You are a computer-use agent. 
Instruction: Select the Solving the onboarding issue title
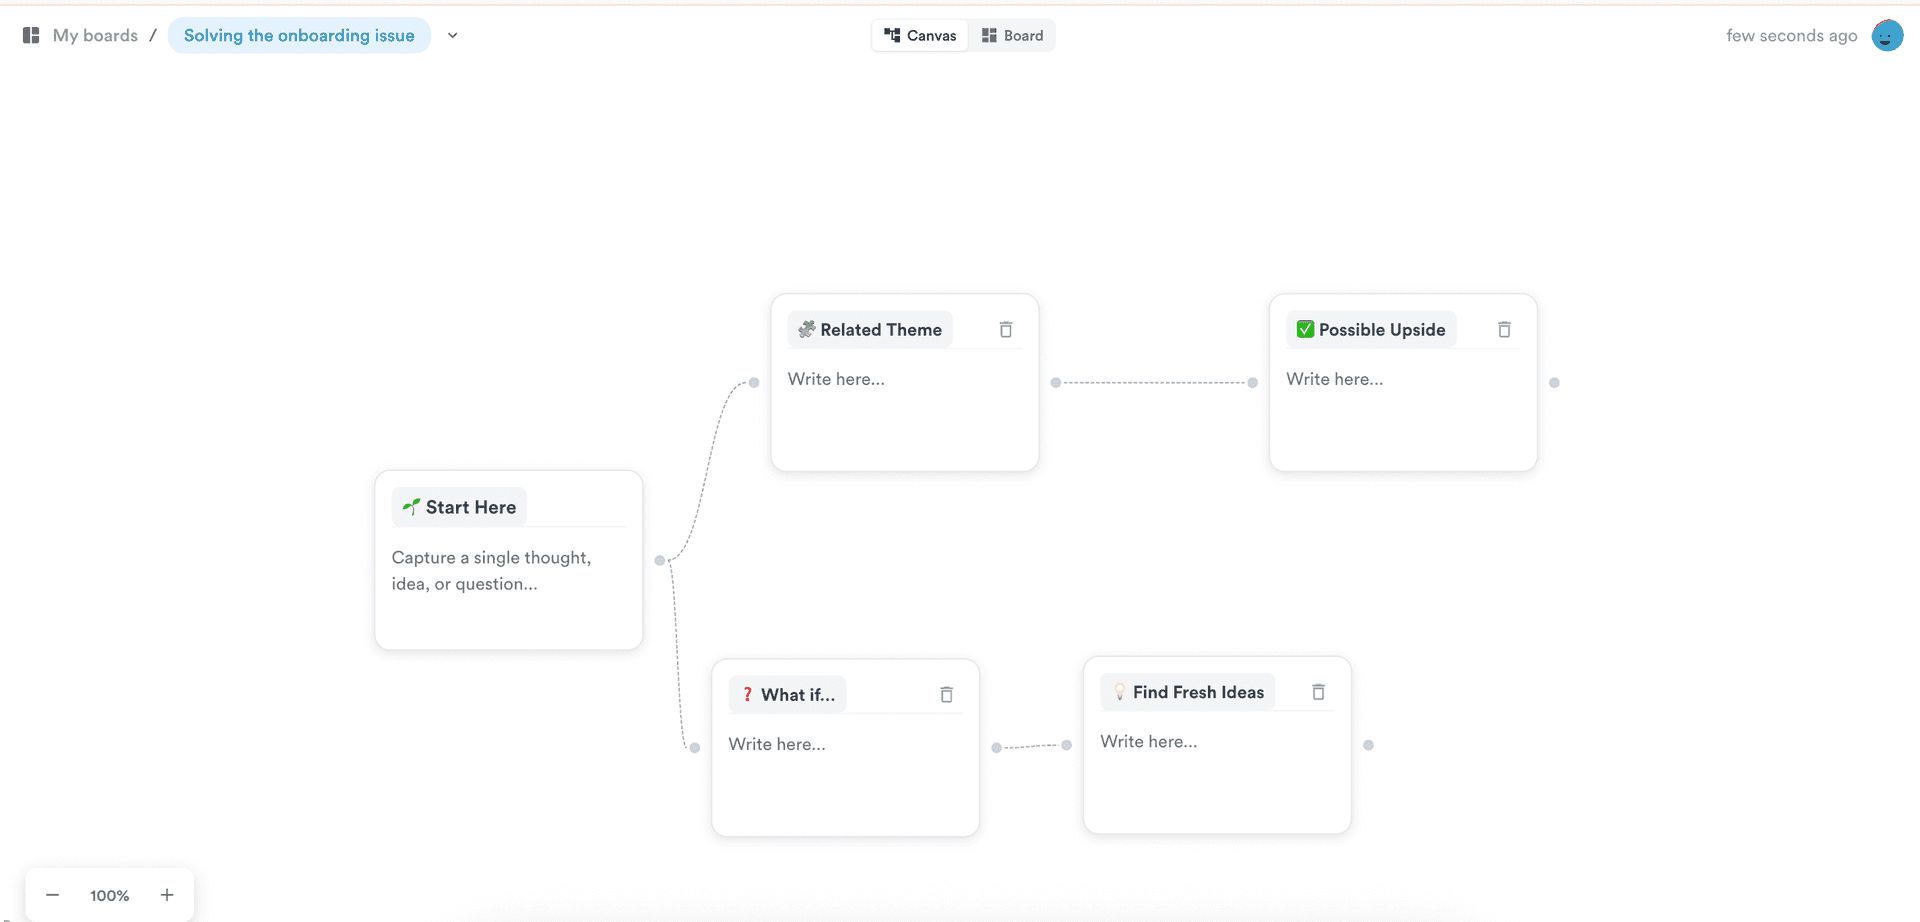click(x=299, y=35)
